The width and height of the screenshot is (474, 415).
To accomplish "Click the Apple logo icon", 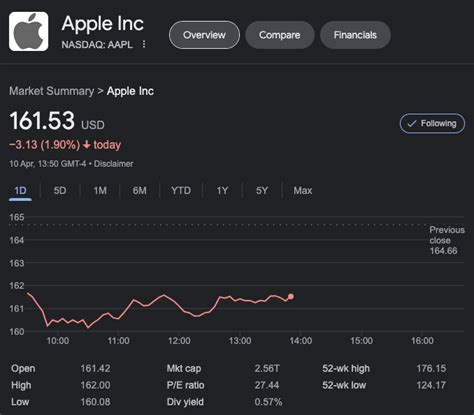I will (29, 31).
